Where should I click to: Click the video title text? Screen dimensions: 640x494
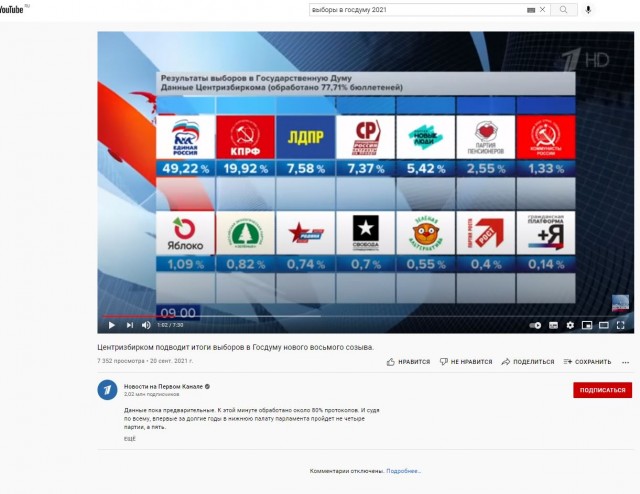[x=236, y=347]
